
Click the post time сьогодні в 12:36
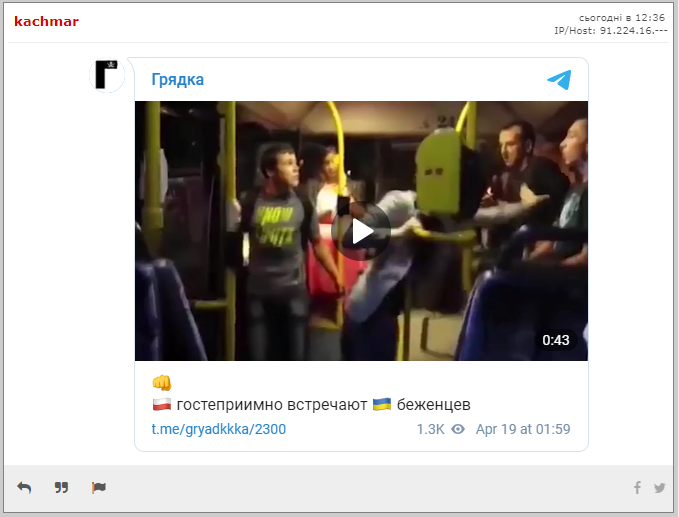622,18
